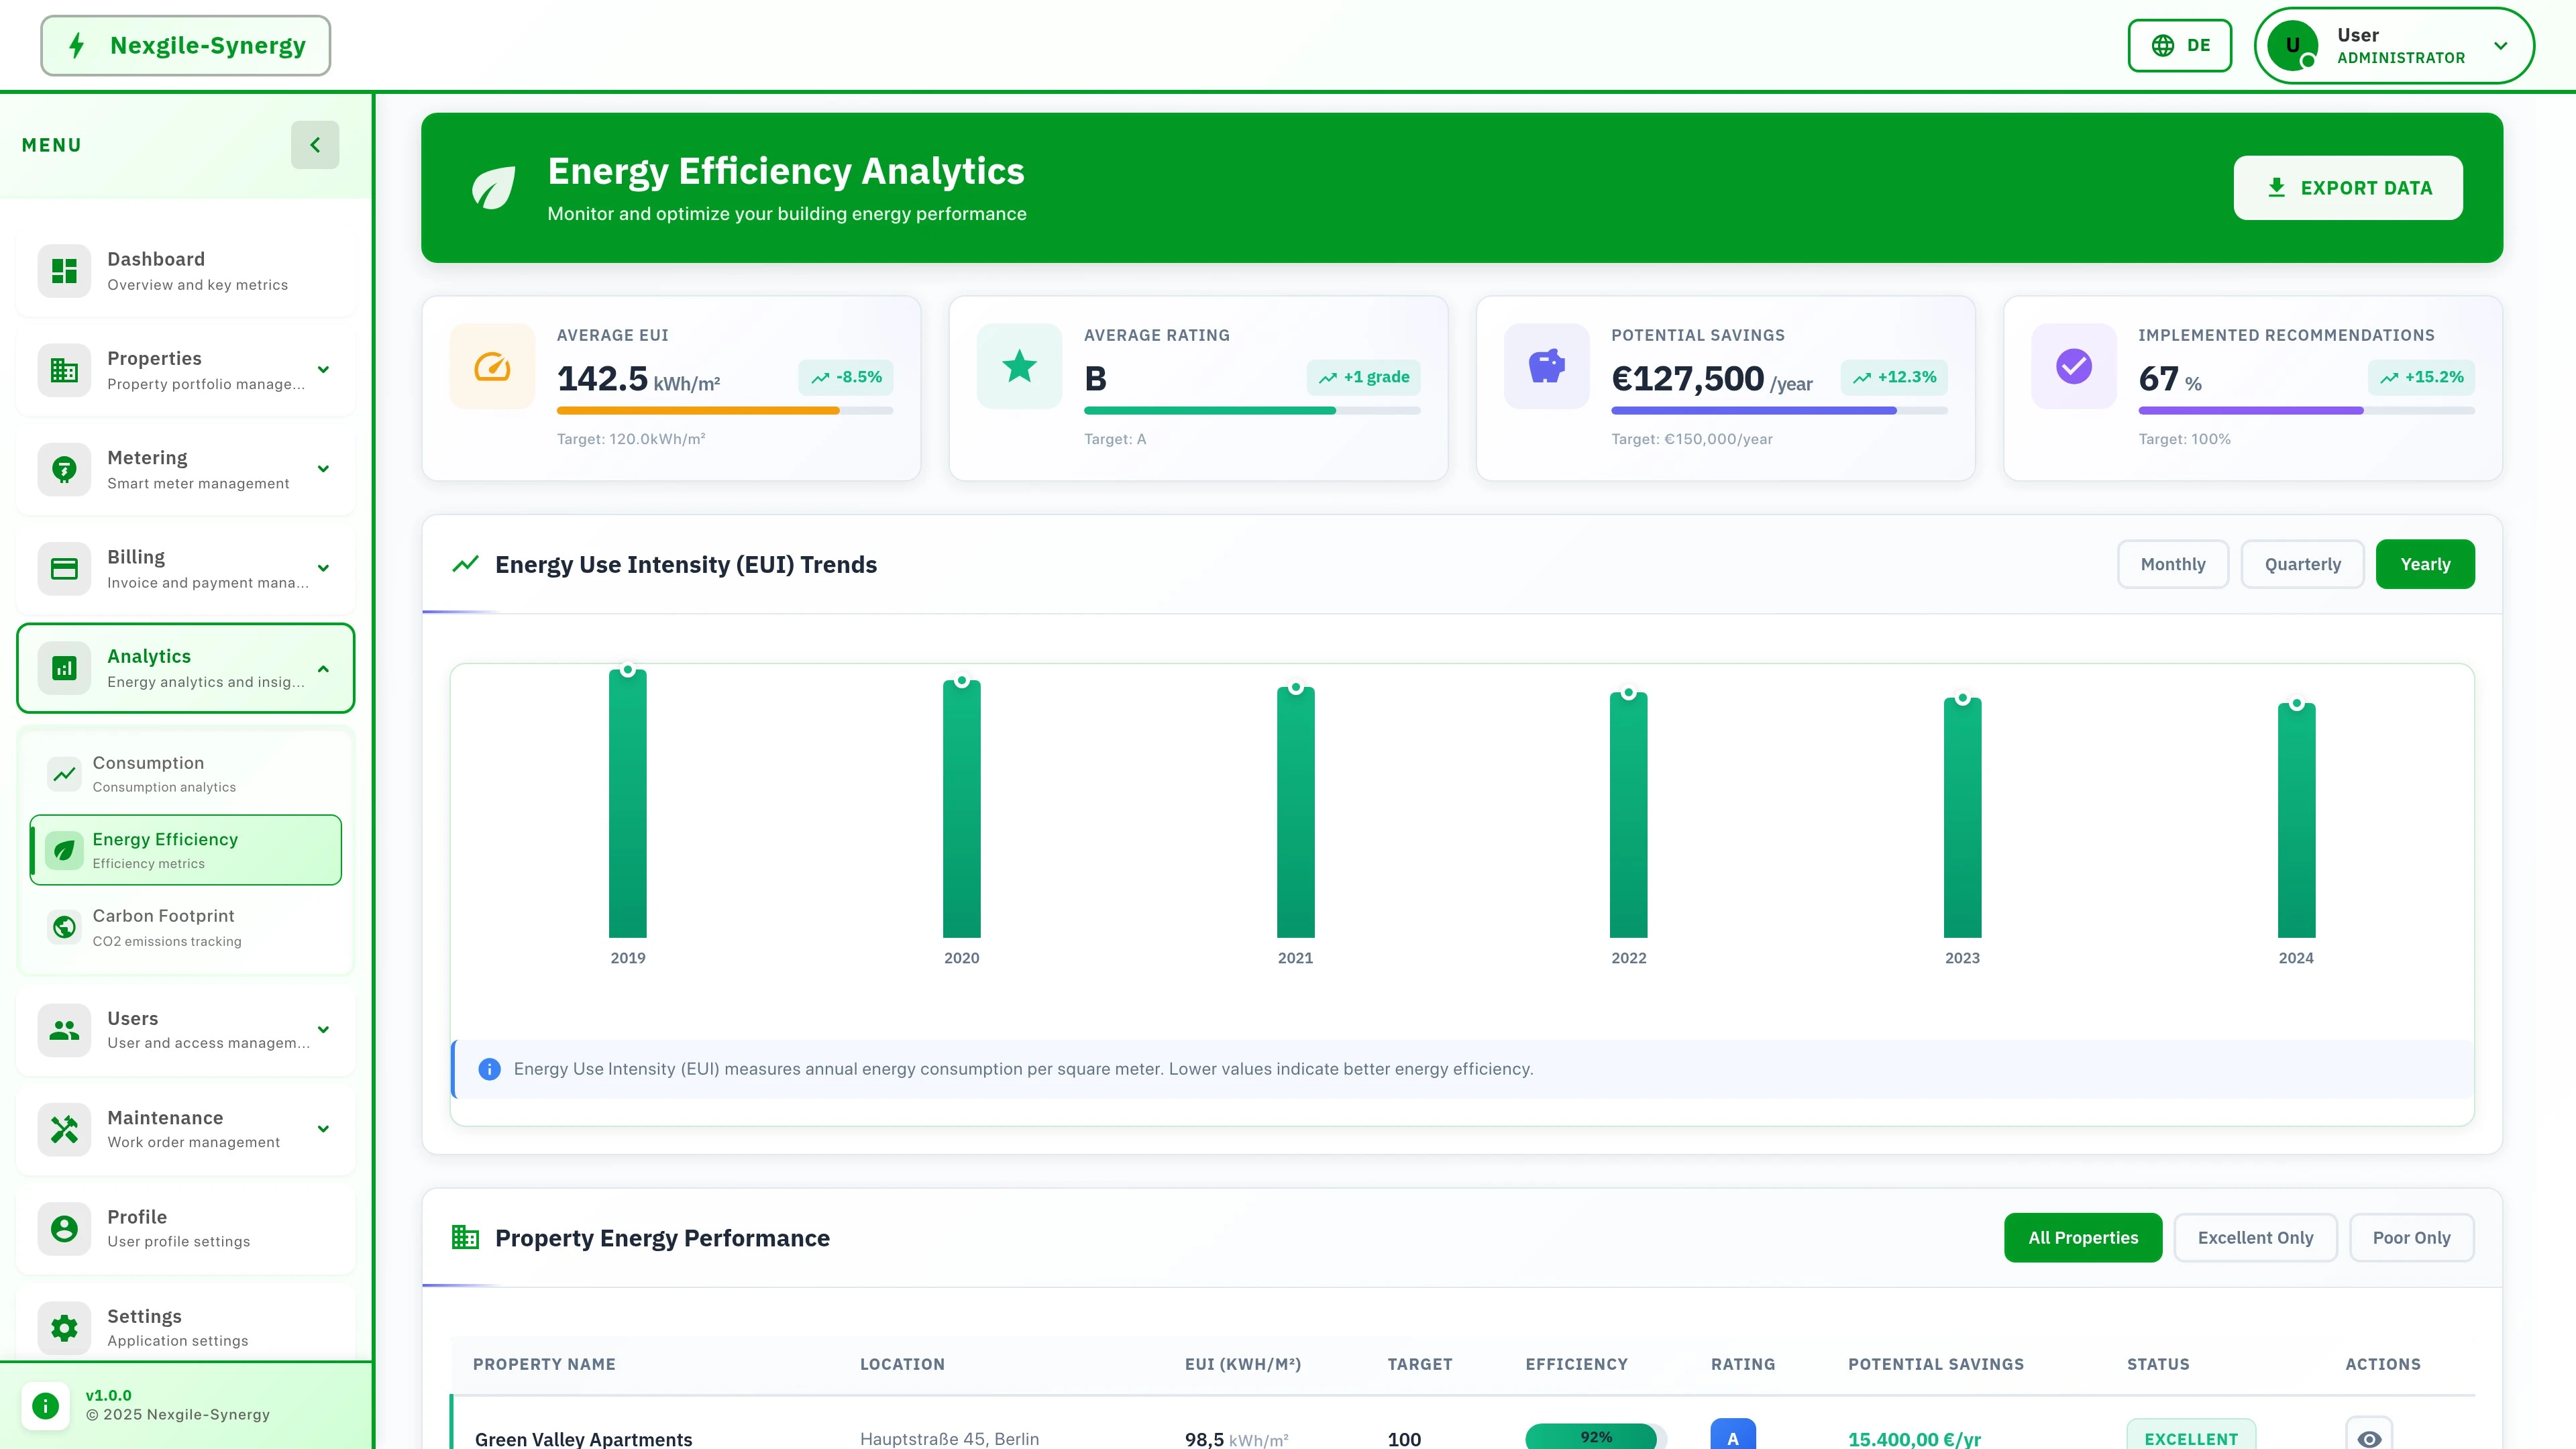2576x1449 pixels.
Task: Click the Export Data button
Action: [2349, 188]
